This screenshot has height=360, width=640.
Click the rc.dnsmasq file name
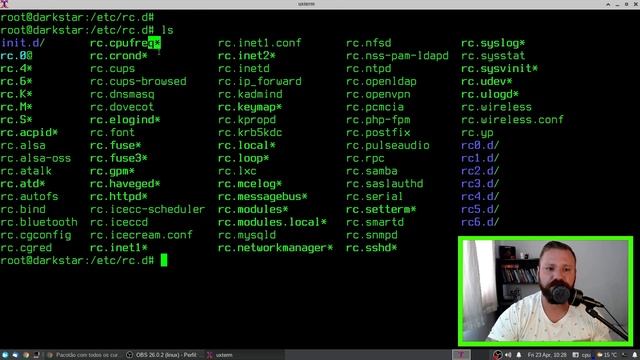point(122,94)
